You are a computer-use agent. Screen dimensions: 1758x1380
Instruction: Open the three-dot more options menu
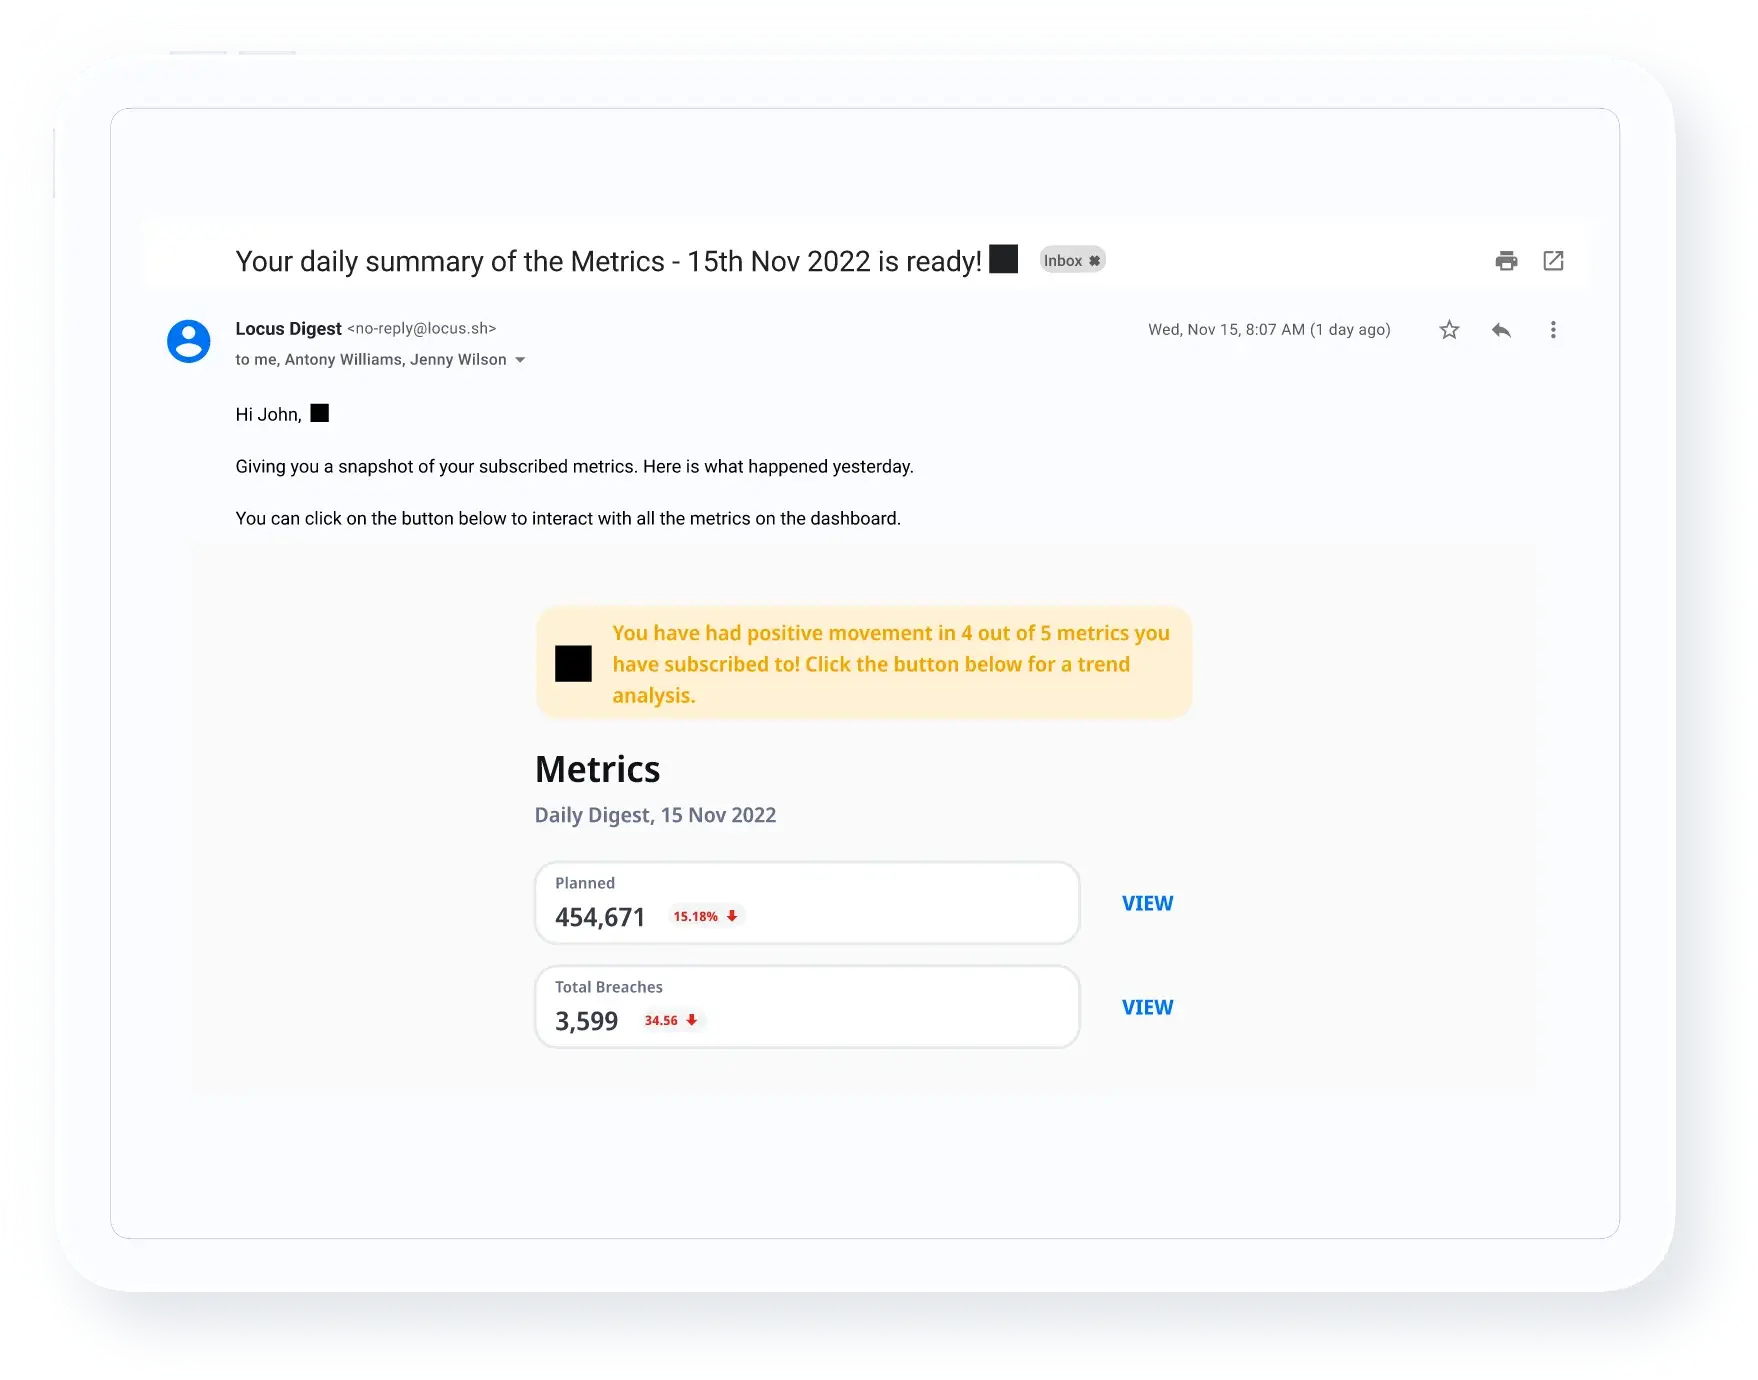[1553, 330]
